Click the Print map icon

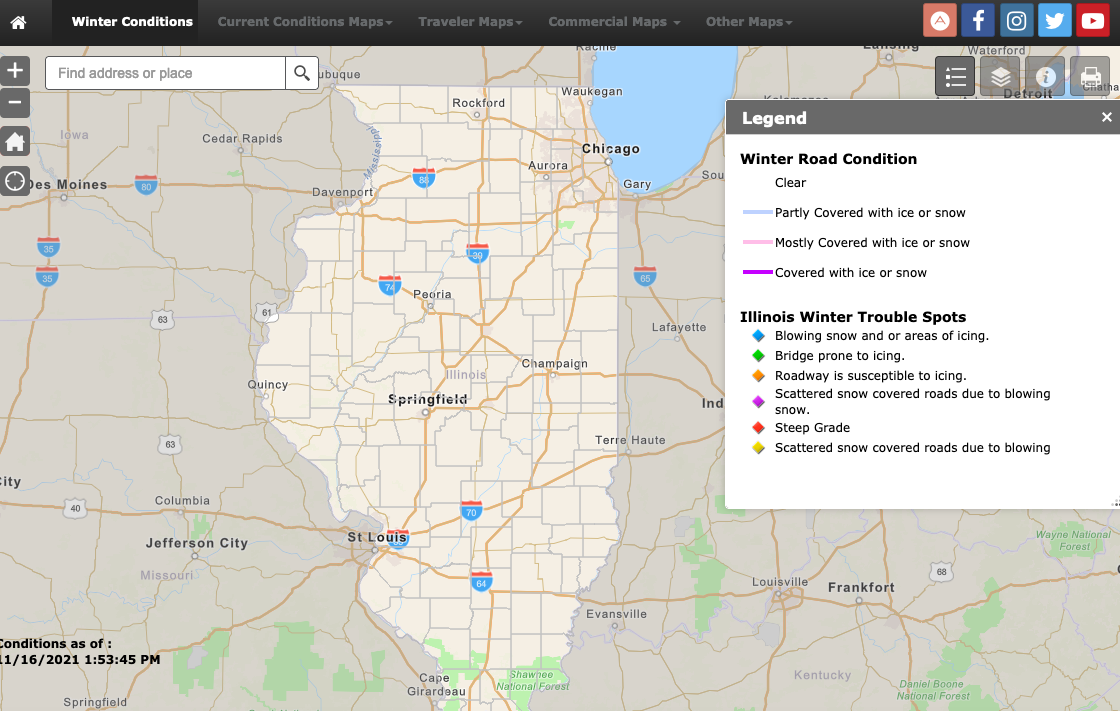tap(1090, 76)
